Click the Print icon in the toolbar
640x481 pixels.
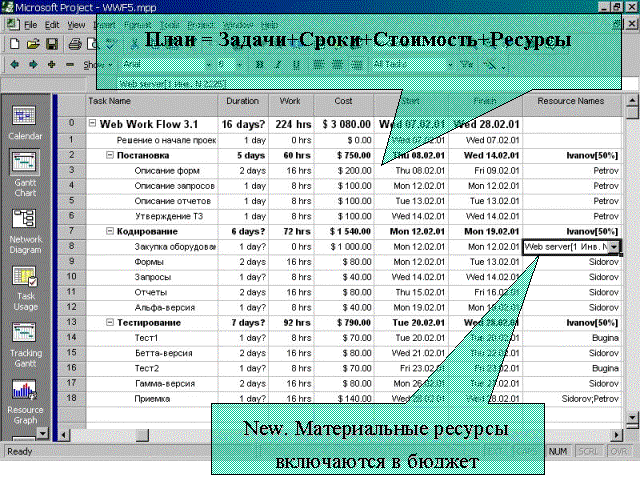pyautogui.click(x=75, y=44)
